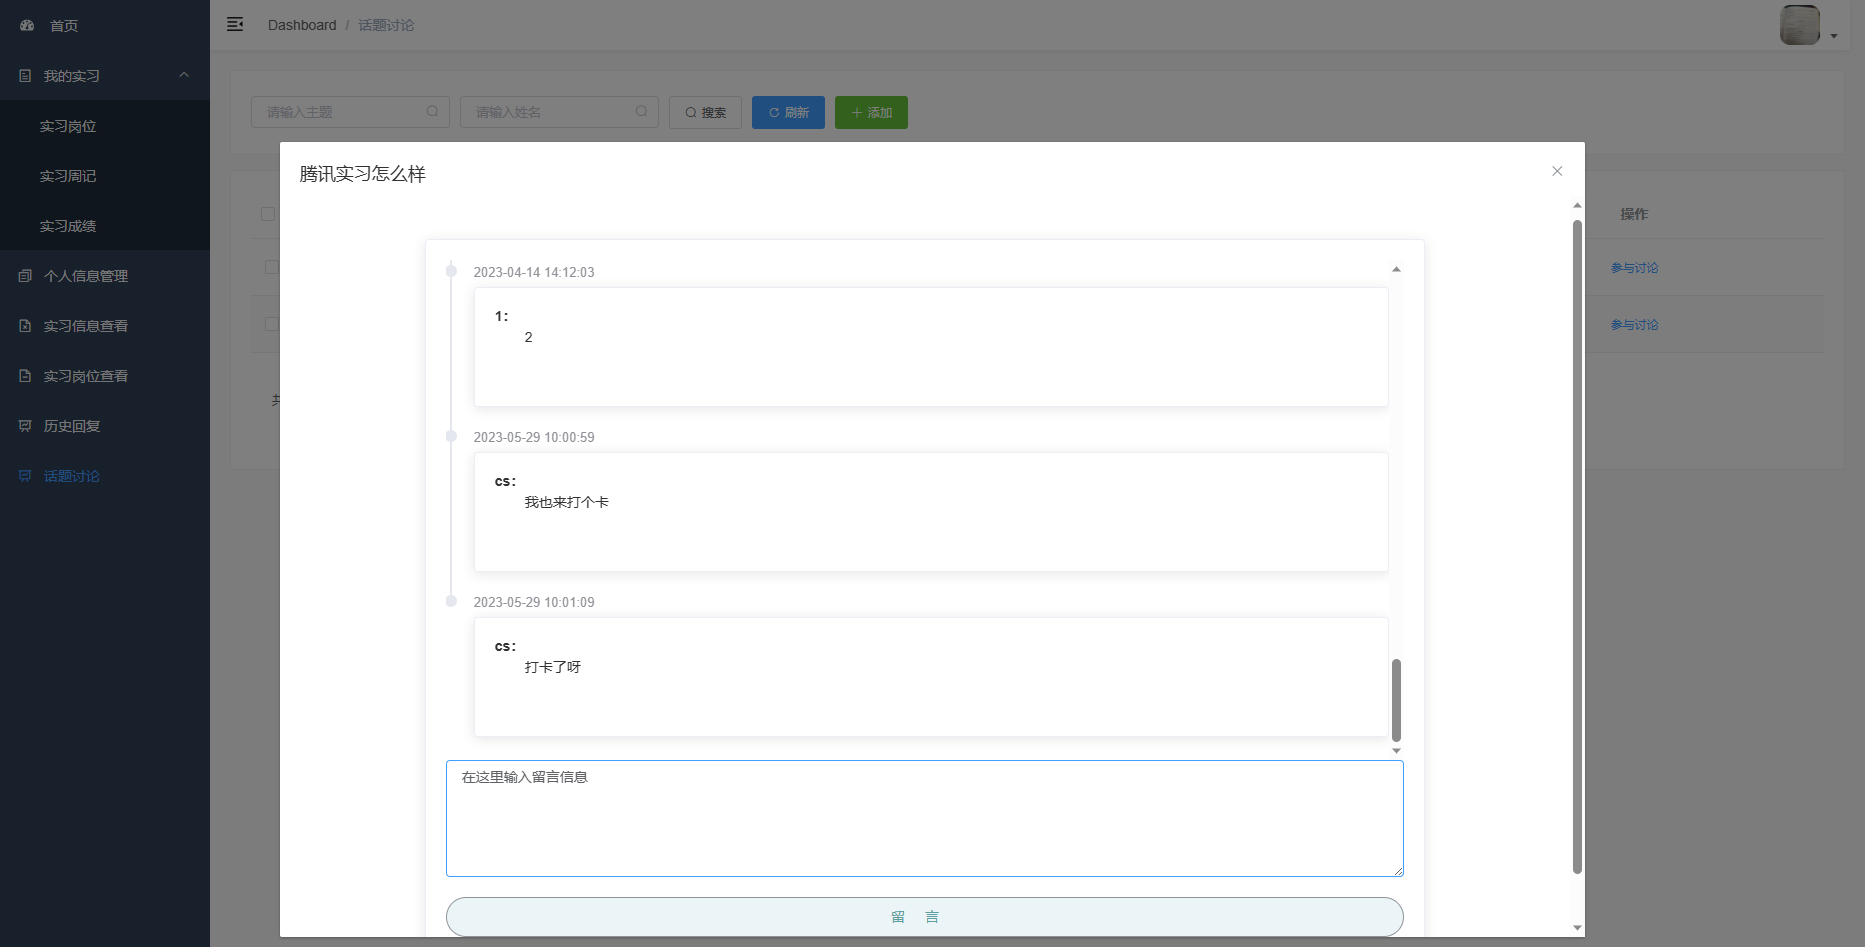The image size is (1865, 947).
Task: Open the user avatar dropdown arrow
Action: pyautogui.click(x=1834, y=36)
